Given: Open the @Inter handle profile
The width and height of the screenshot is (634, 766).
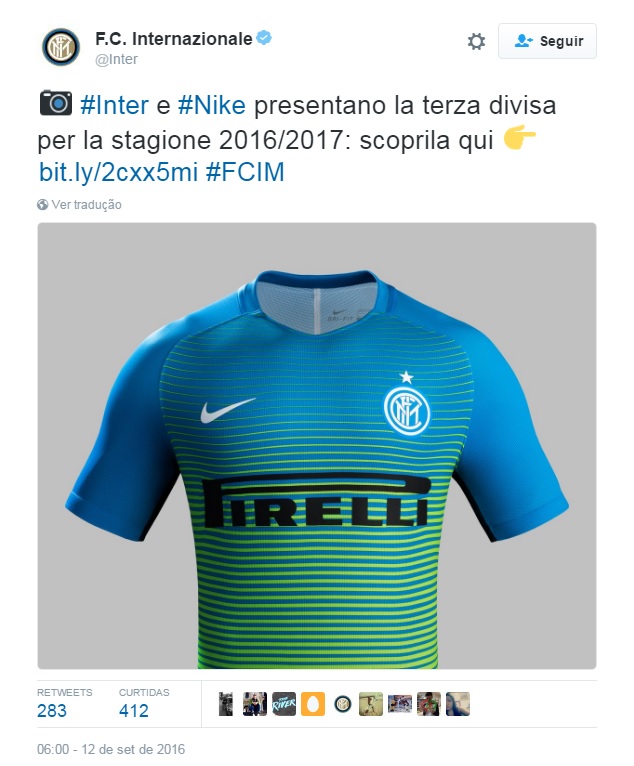Looking at the screenshot, I should [x=116, y=59].
